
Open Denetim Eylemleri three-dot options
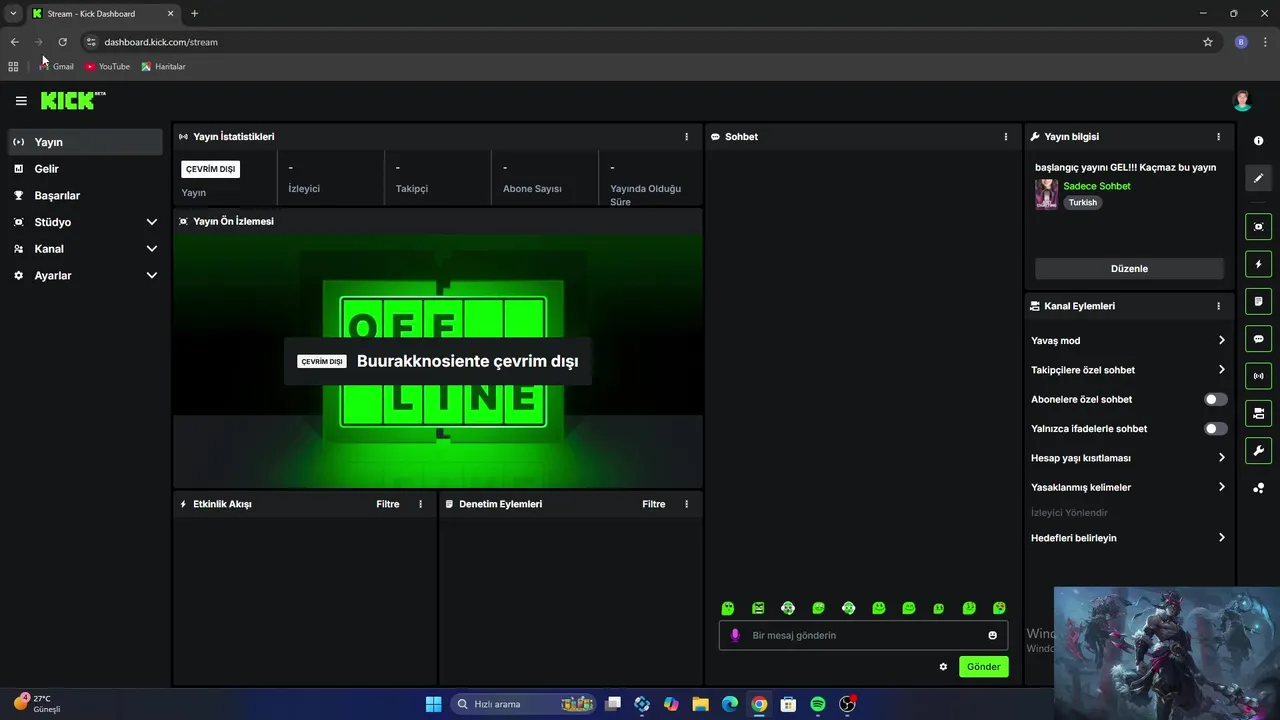point(686,504)
